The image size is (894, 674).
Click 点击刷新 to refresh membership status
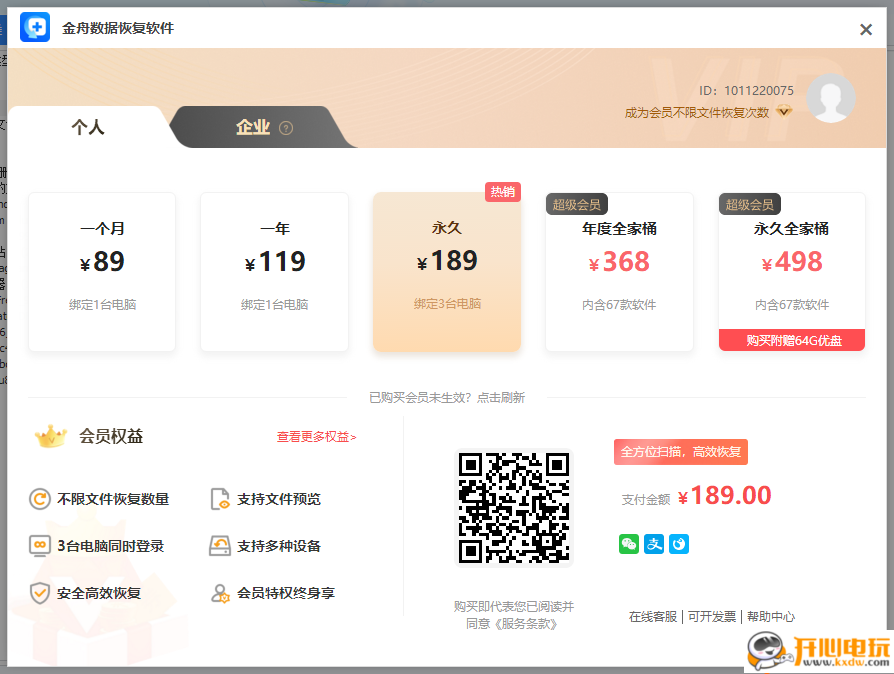coord(501,397)
